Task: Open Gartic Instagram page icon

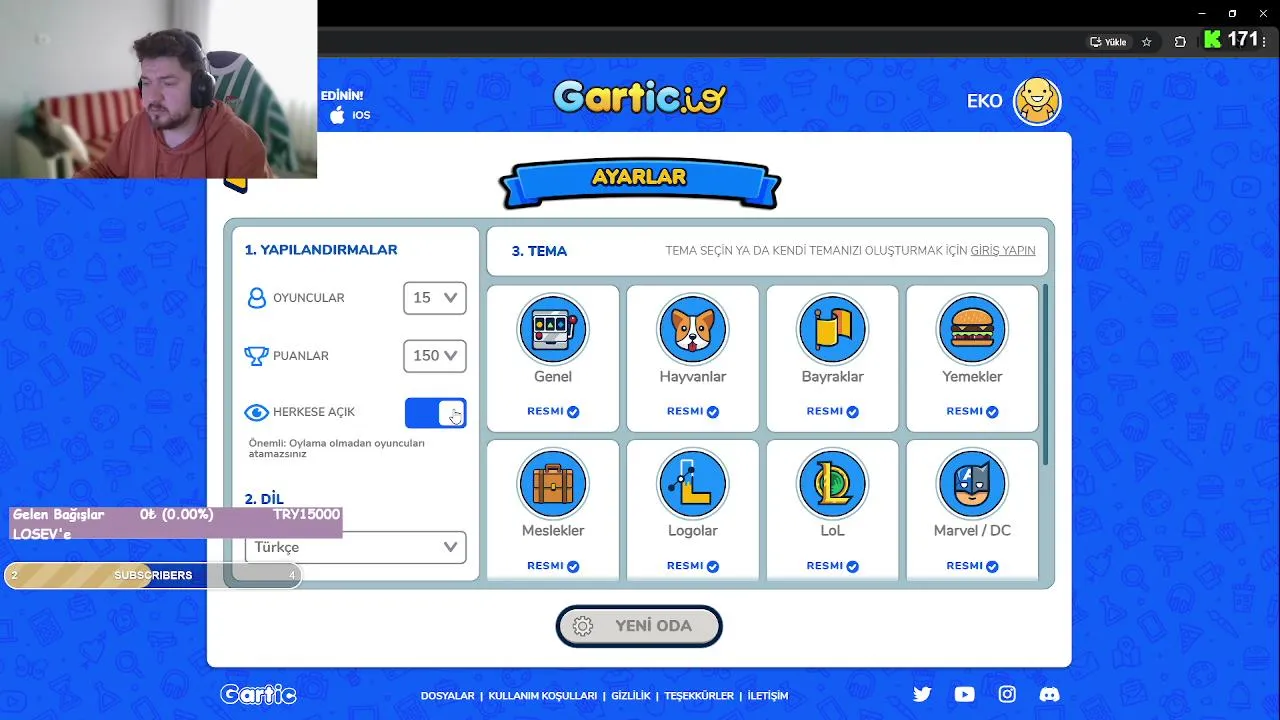Action: tap(1007, 694)
